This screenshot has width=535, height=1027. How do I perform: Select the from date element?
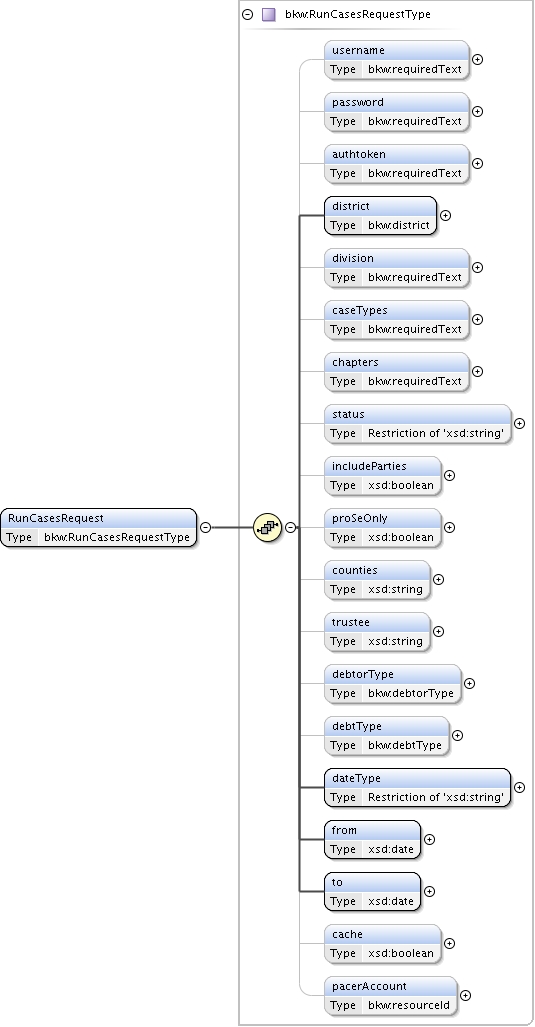click(x=373, y=839)
